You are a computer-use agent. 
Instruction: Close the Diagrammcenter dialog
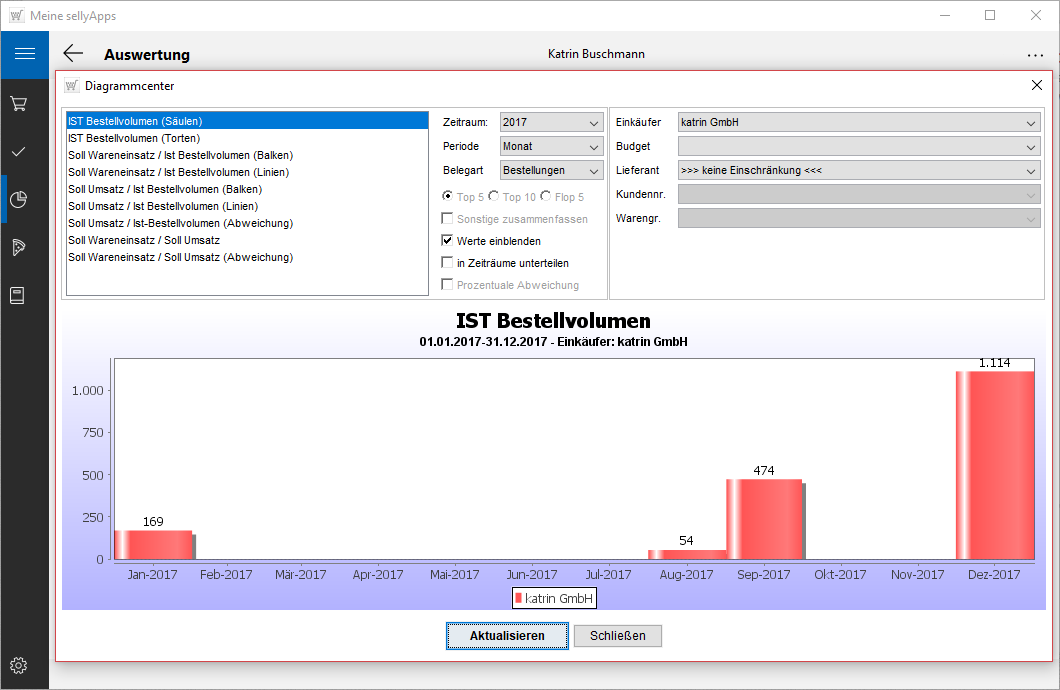click(x=1037, y=86)
